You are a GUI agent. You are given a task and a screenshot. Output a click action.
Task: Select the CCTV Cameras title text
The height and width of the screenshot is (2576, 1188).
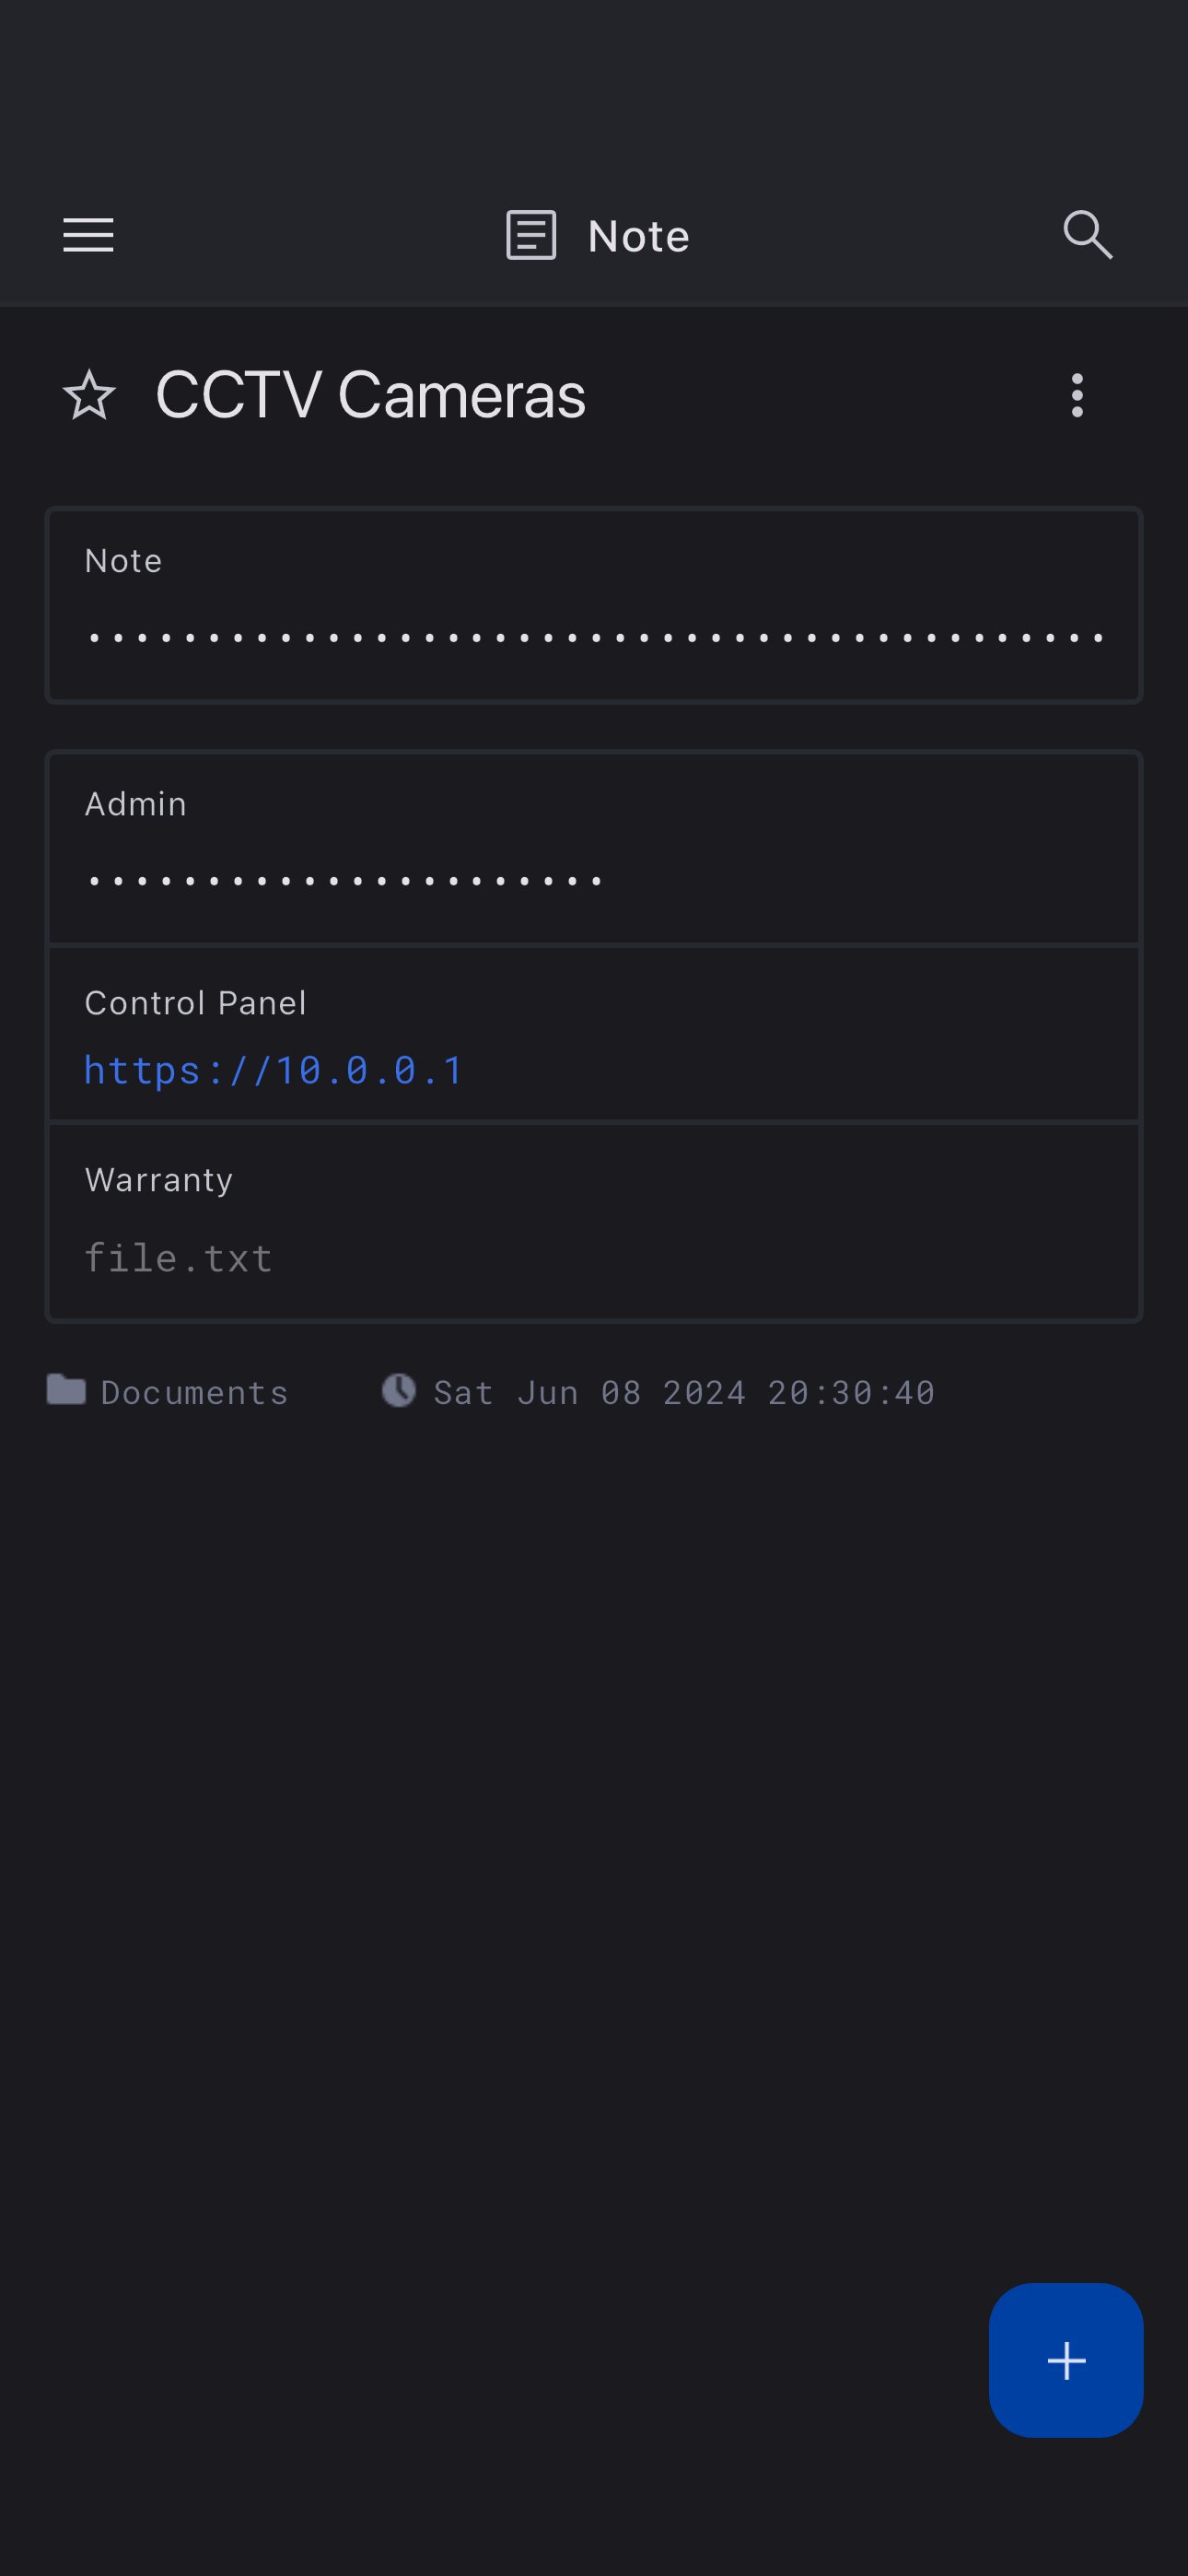[x=370, y=395]
